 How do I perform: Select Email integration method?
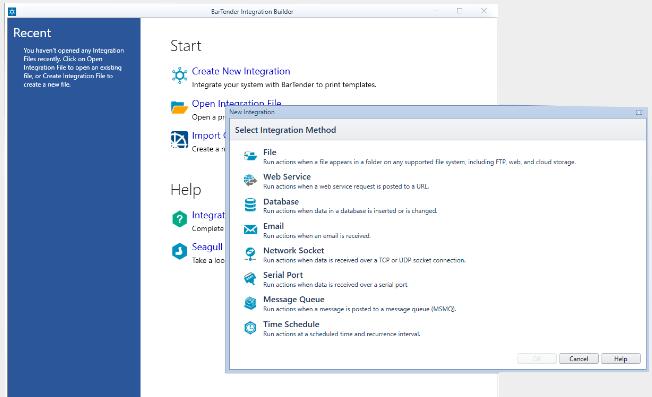pos(273,226)
